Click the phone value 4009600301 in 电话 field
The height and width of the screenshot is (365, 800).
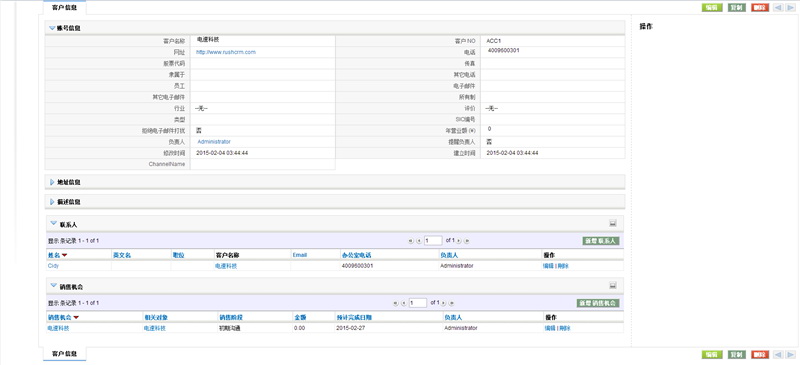tap(504, 51)
